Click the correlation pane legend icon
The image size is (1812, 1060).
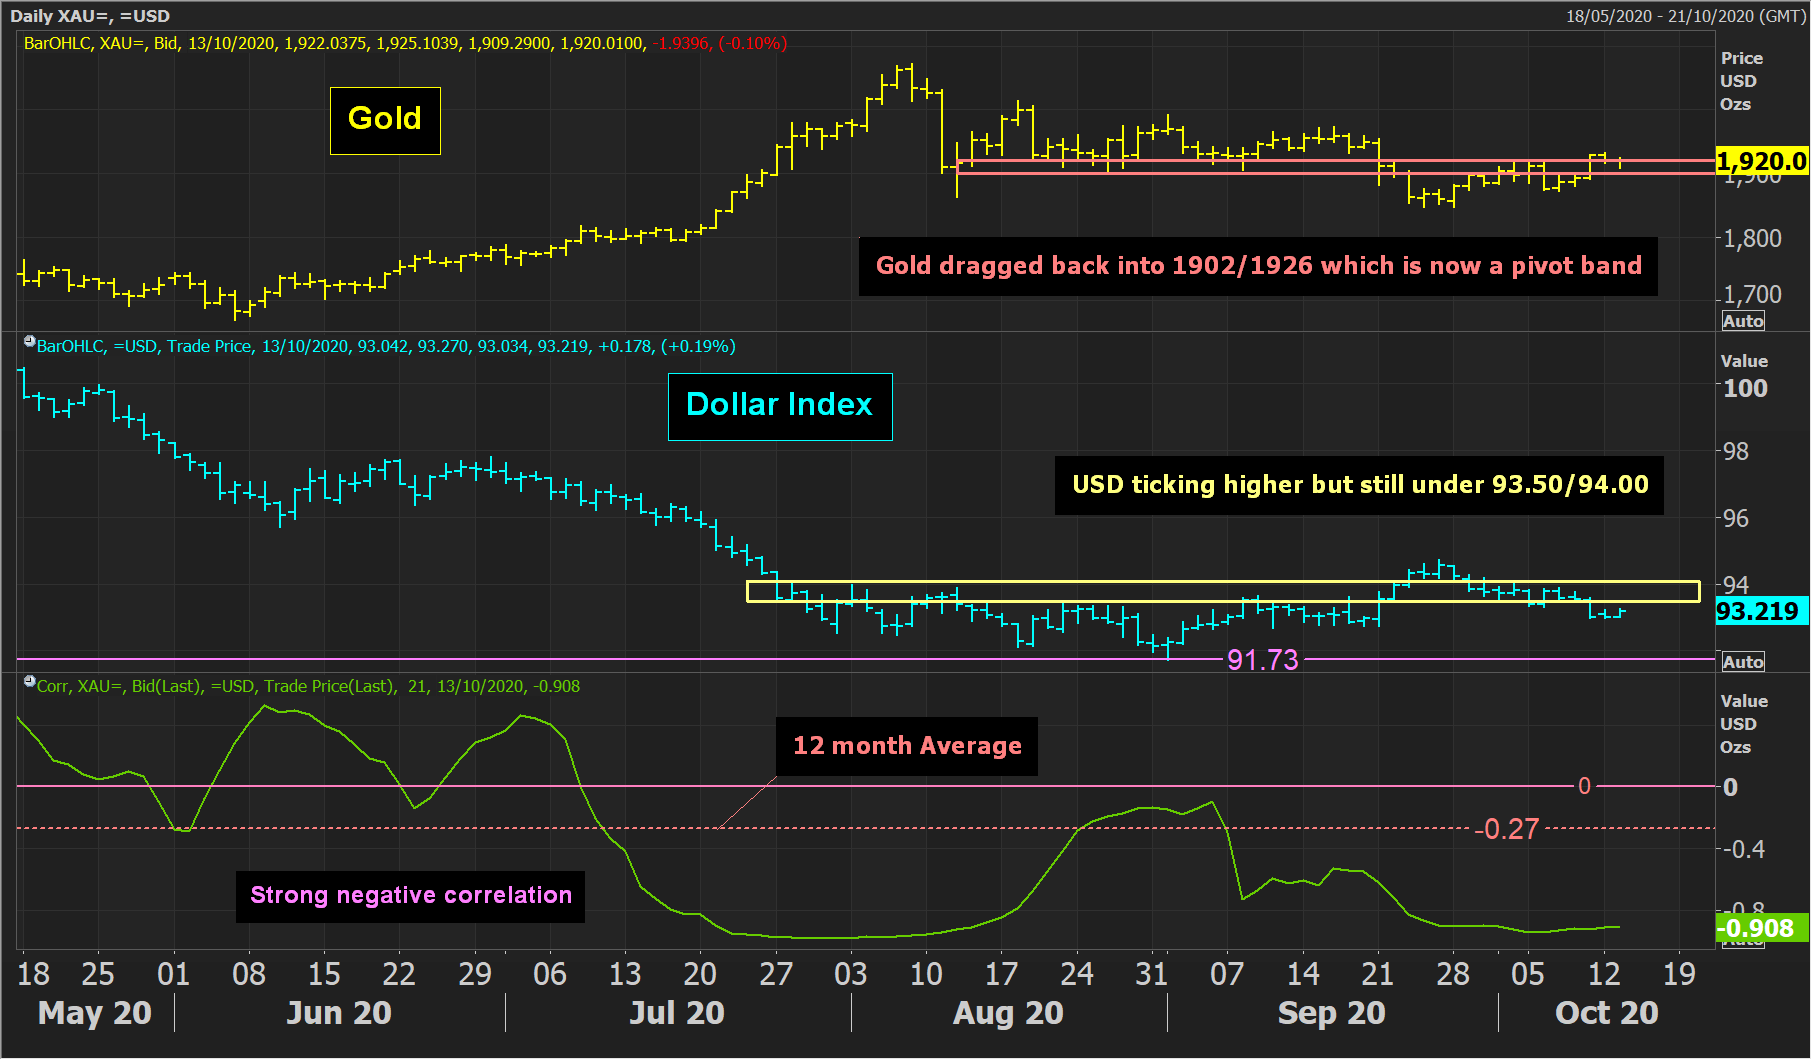coord(29,682)
